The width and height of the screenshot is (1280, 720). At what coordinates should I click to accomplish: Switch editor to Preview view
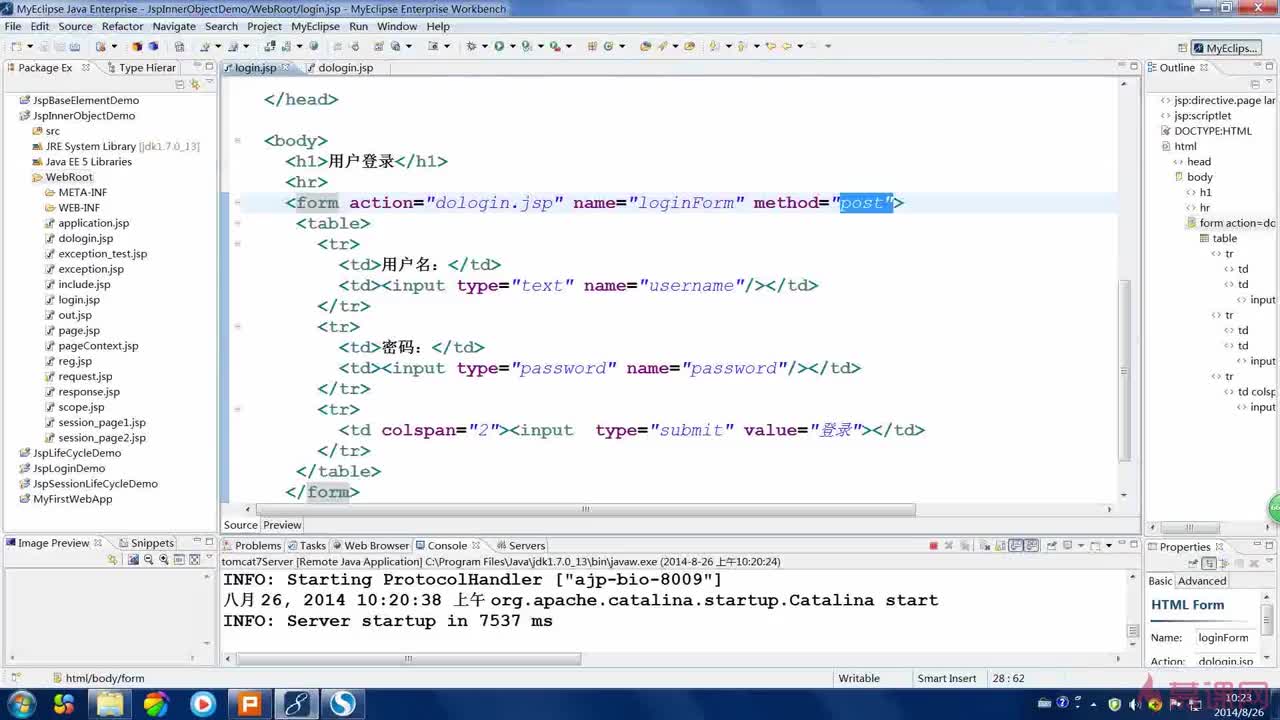(x=282, y=525)
